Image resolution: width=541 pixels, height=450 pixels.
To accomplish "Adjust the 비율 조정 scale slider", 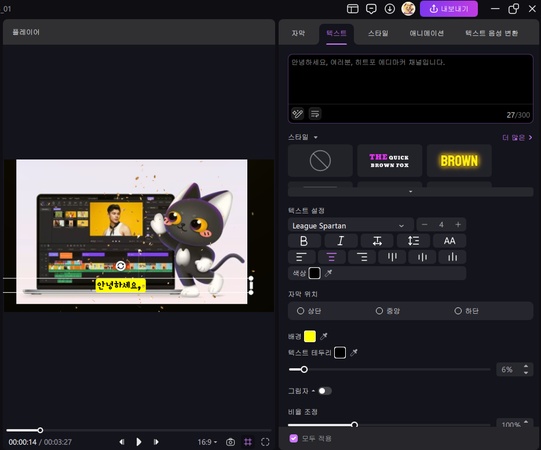I will click(x=354, y=425).
